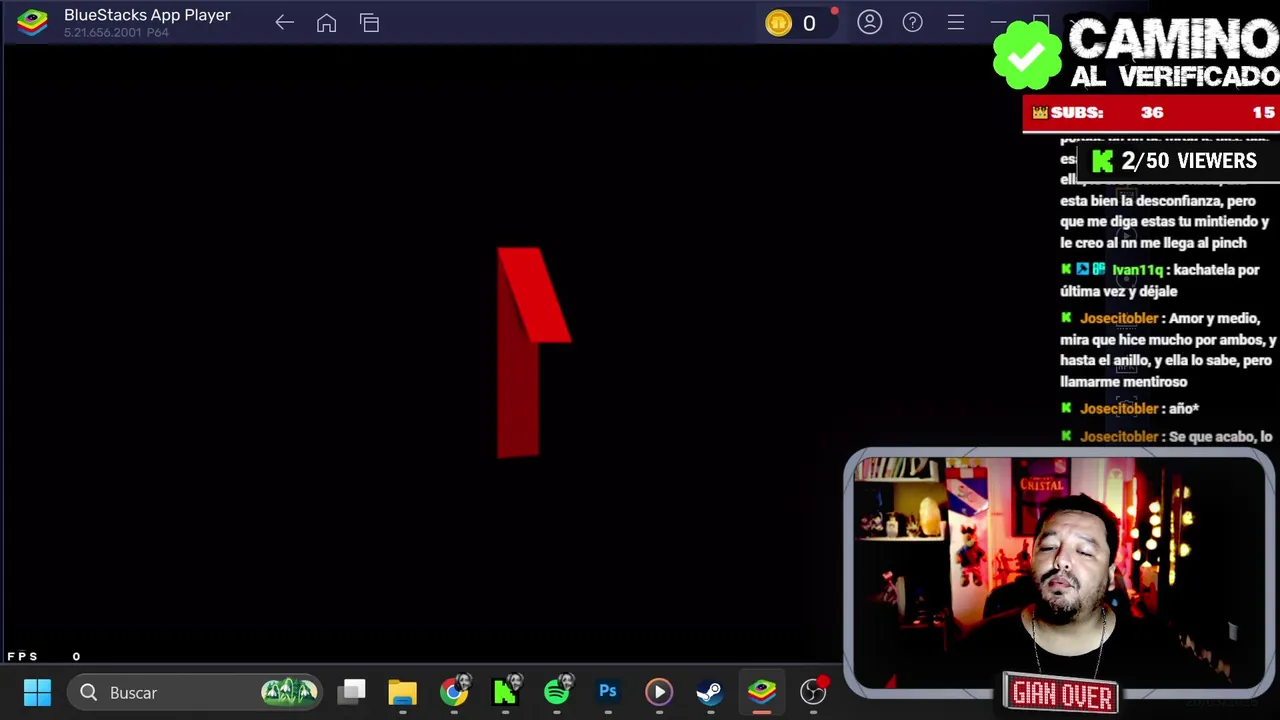Select the BlueStacks taskbar icon
1280x720 pixels.
[x=762, y=692]
